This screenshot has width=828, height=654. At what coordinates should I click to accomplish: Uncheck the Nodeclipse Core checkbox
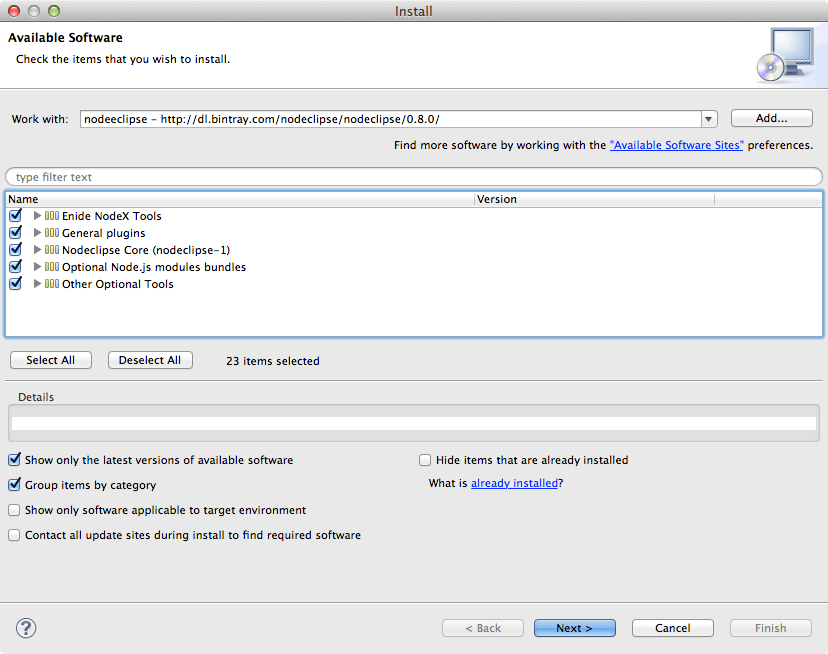[15, 249]
